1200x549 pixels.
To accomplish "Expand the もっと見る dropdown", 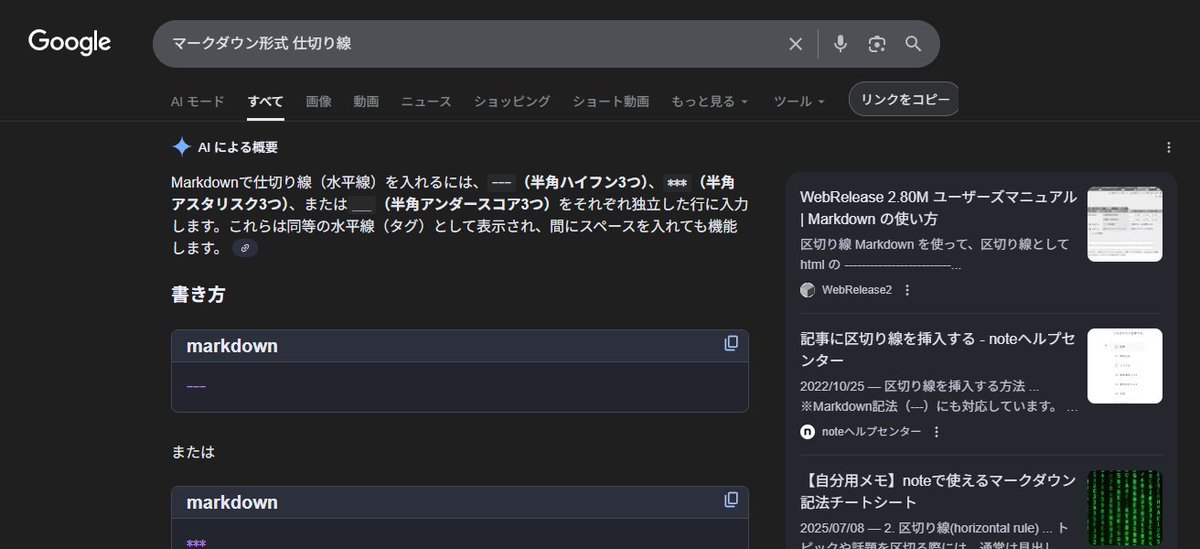I will point(709,101).
